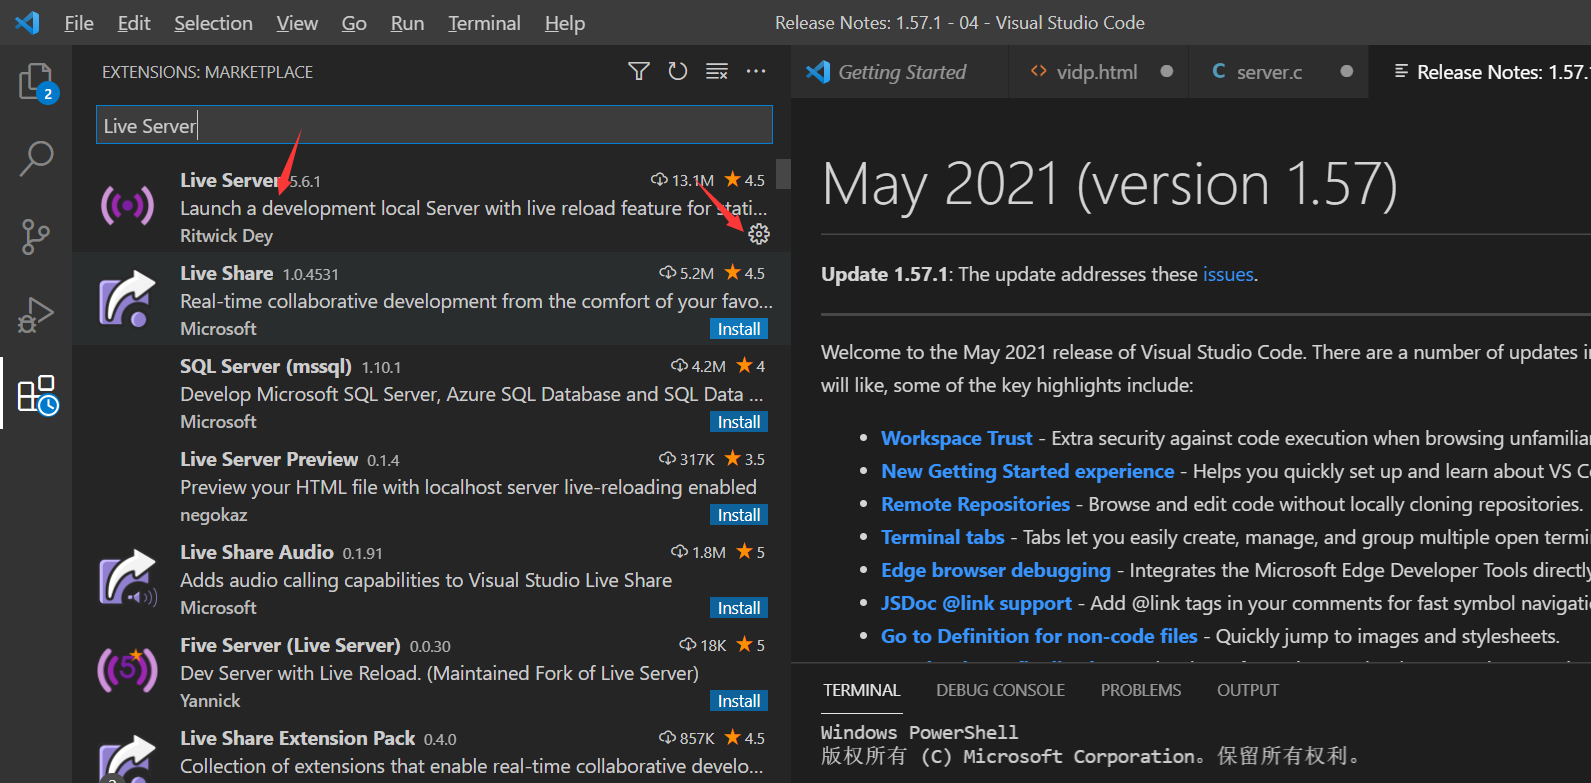Viewport: 1591px width, 783px height.
Task: Select the OUTPUT panel tab
Action: tap(1248, 690)
